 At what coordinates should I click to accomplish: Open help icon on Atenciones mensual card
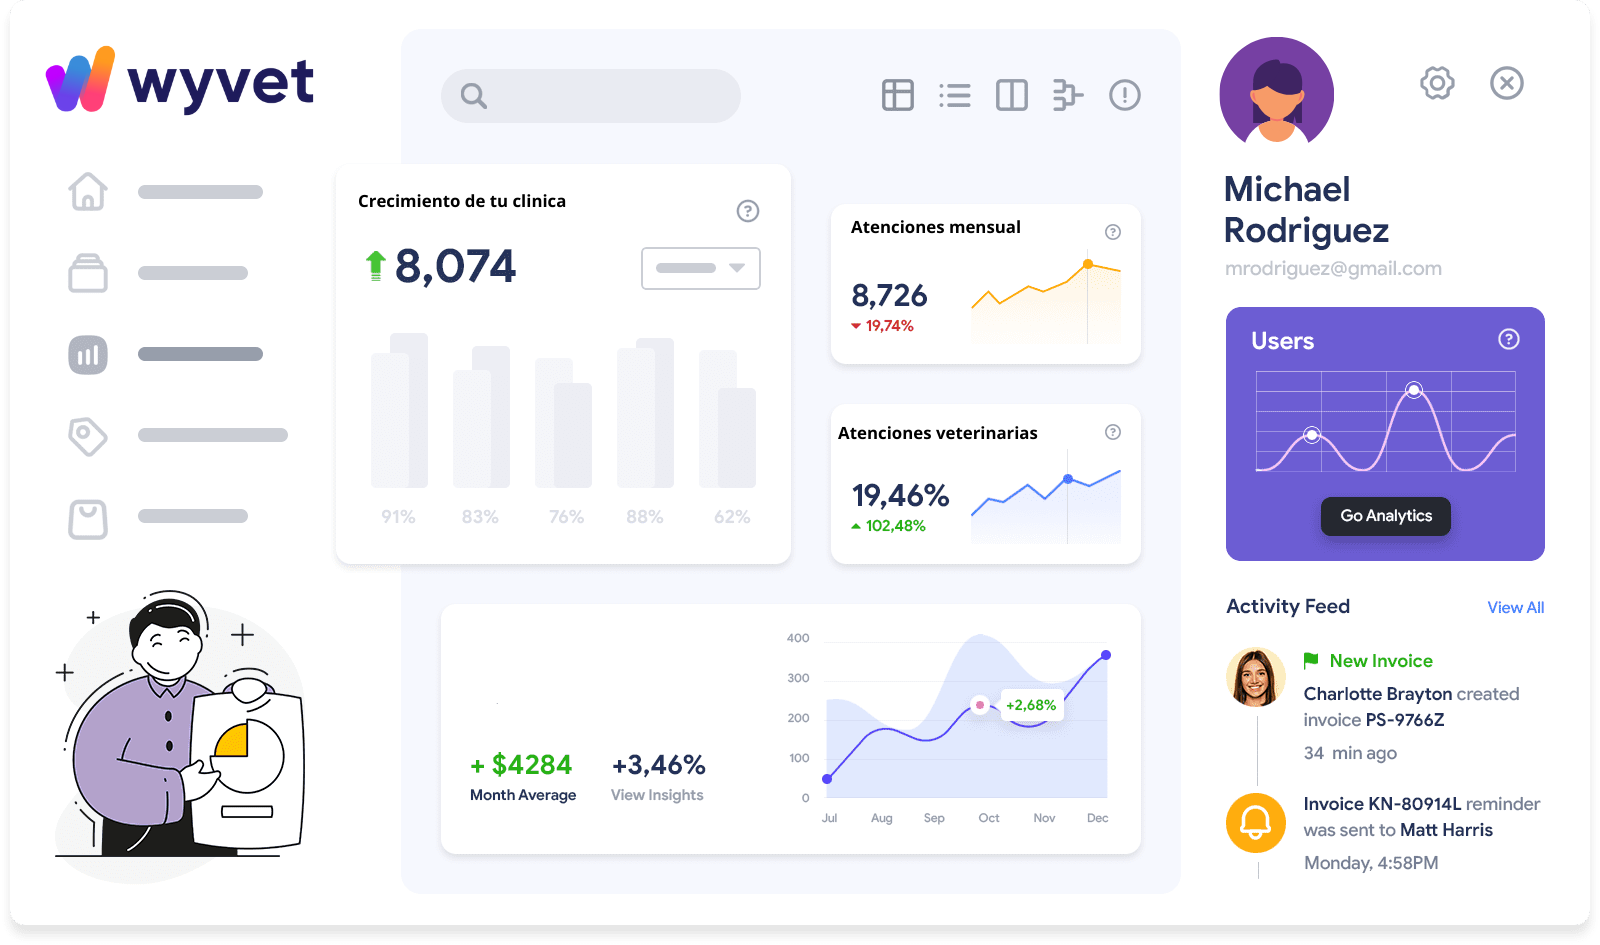pyautogui.click(x=1113, y=232)
